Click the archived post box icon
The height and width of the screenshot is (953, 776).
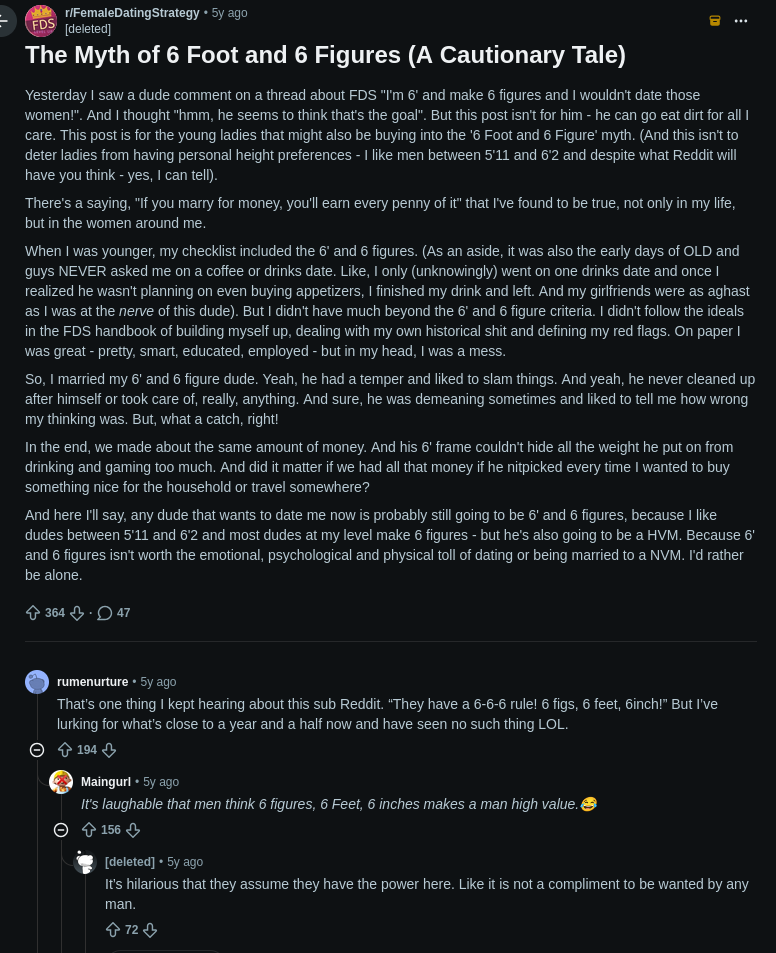[x=715, y=21]
